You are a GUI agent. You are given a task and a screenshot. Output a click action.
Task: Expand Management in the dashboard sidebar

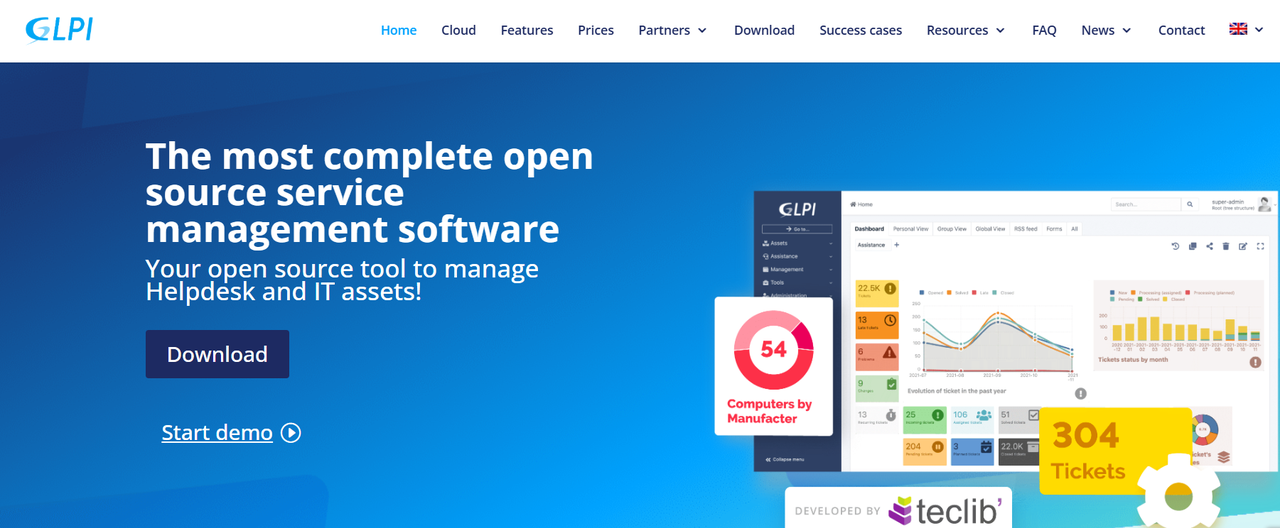coord(797,269)
